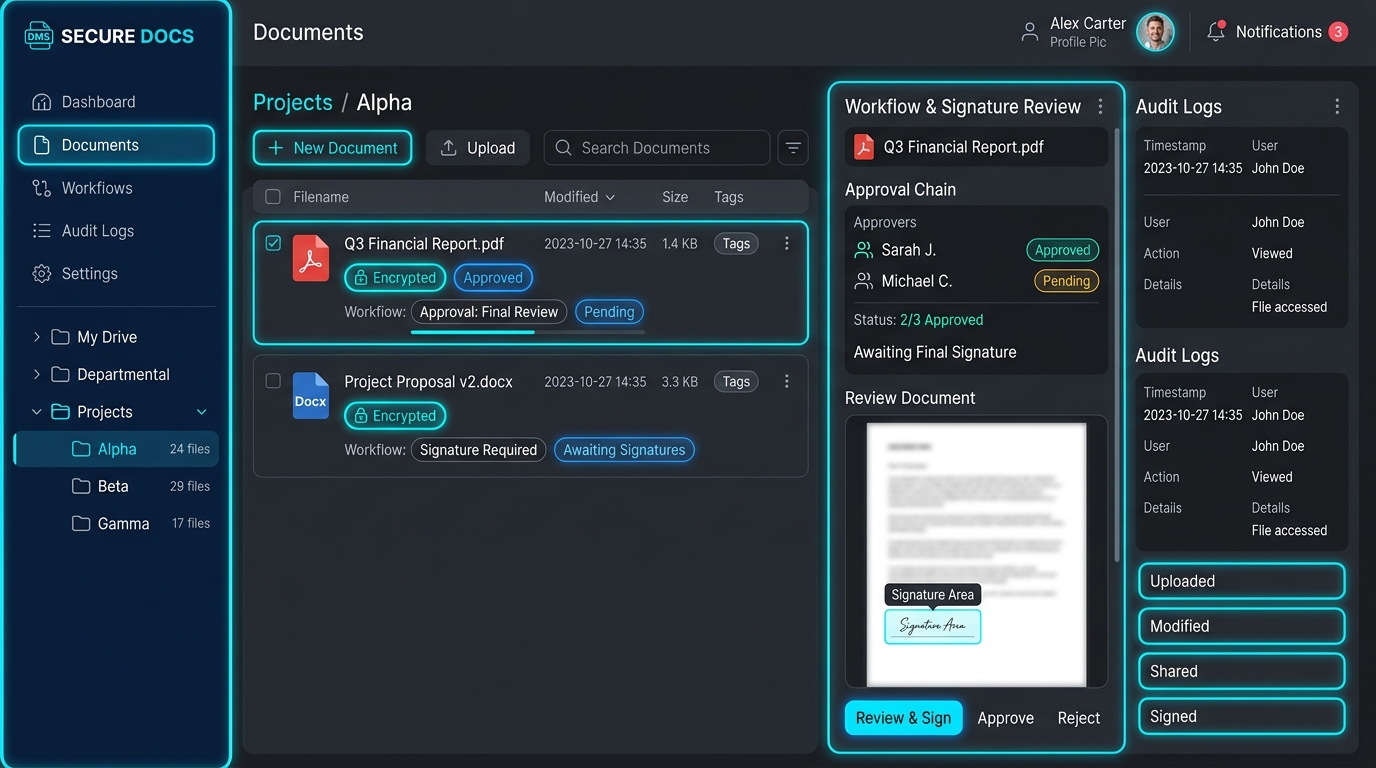
Task: Open Workflow & Signature Review panel menu
Action: [x=1100, y=106]
